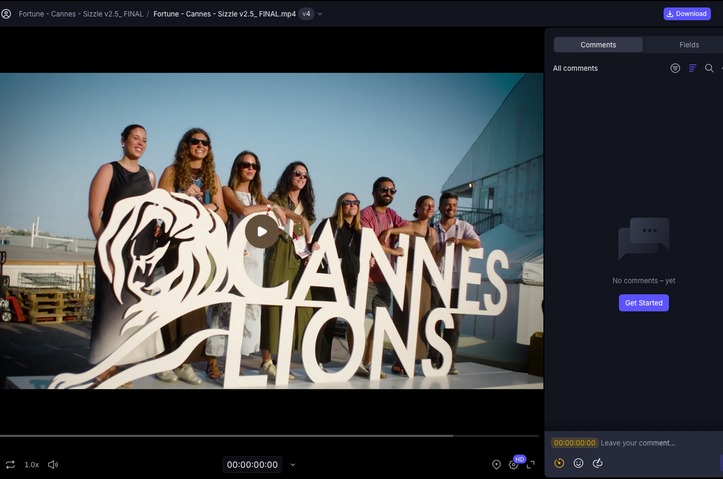
Task: Click the No comments – yet message
Action: pyautogui.click(x=644, y=280)
